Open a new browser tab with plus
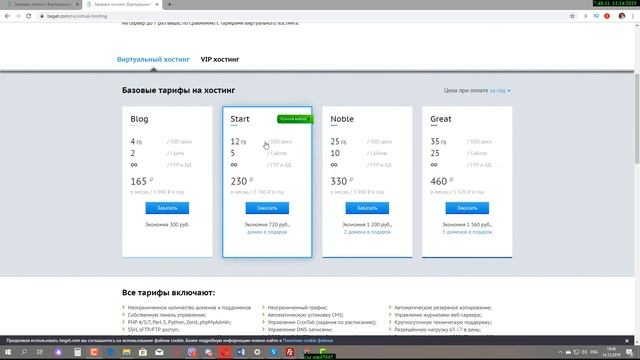Image resolution: width=640 pixels, height=360 pixels. [x=169, y=4]
